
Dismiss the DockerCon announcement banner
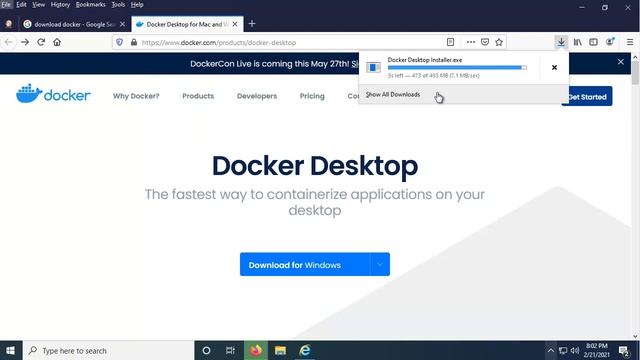[620, 62]
